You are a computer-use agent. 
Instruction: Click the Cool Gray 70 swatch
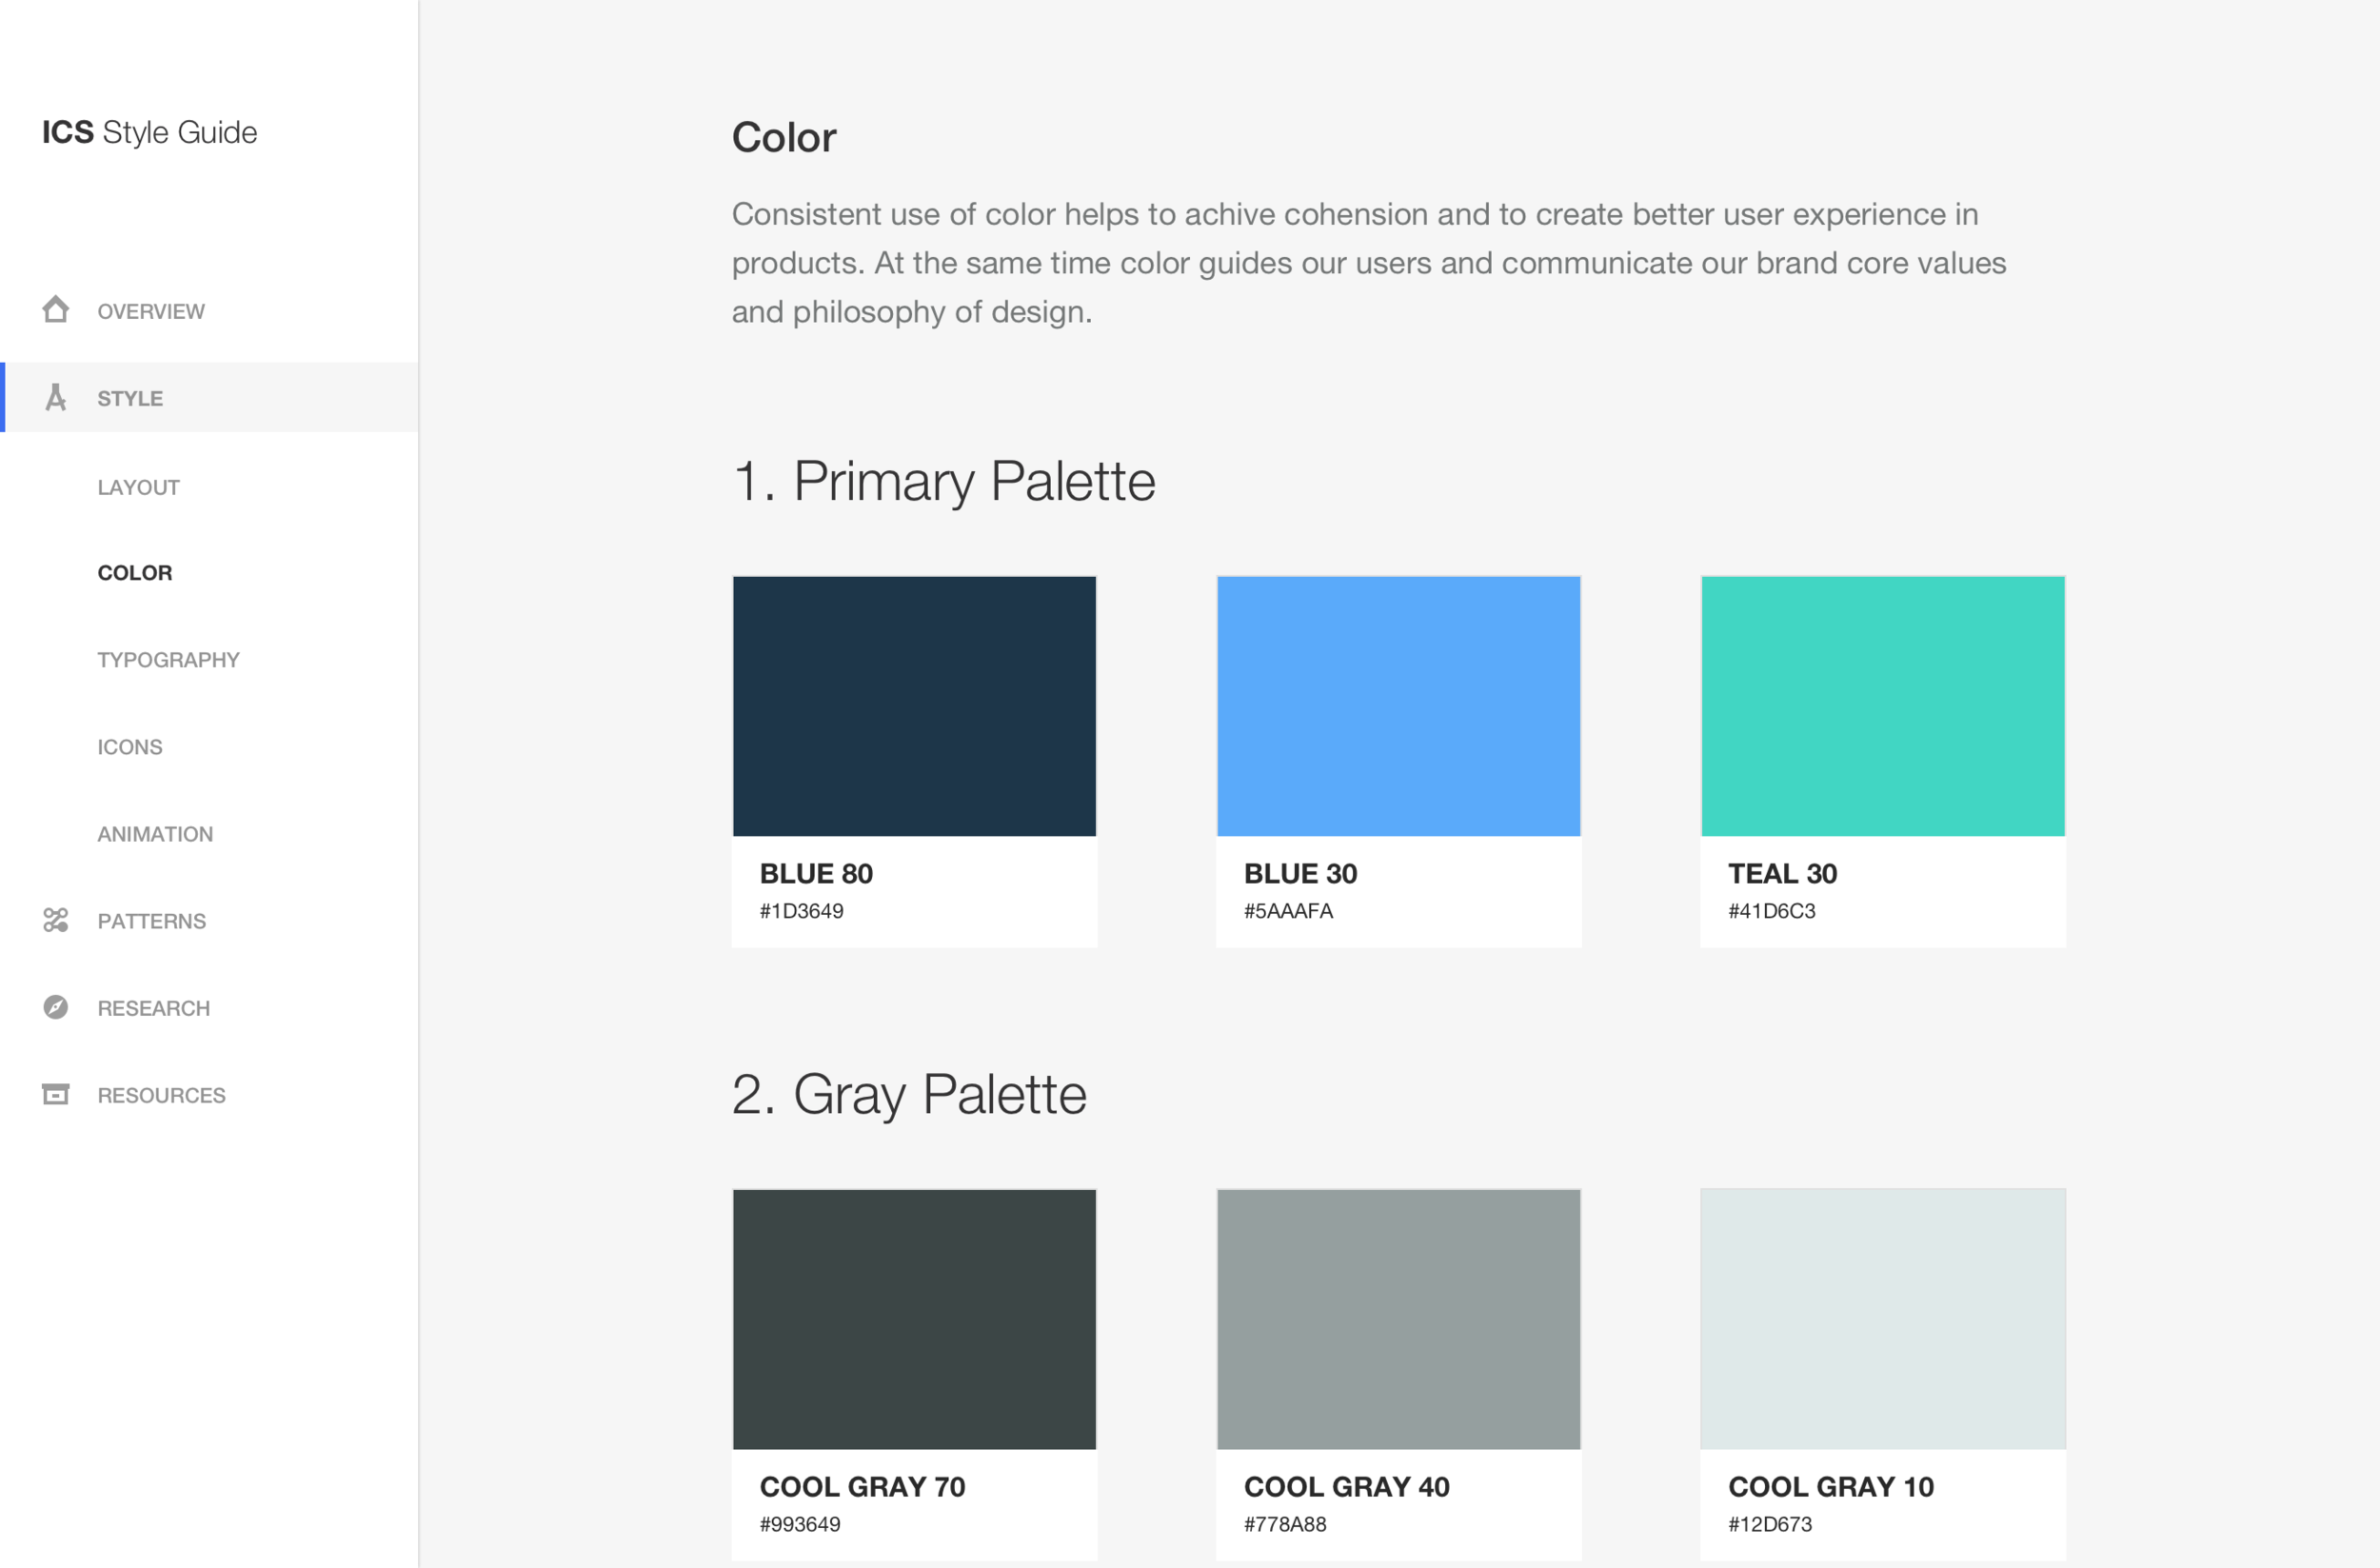pyautogui.click(x=914, y=1319)
